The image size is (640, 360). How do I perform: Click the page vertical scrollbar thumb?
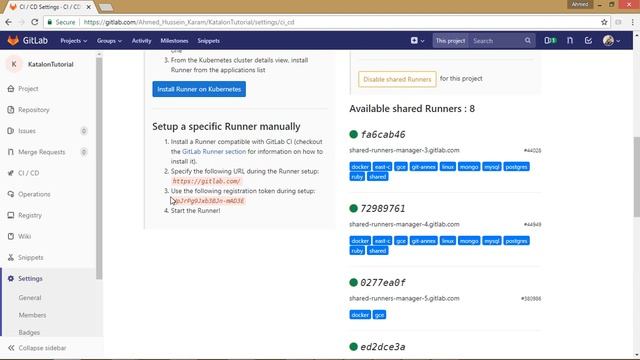coord(636,176)
